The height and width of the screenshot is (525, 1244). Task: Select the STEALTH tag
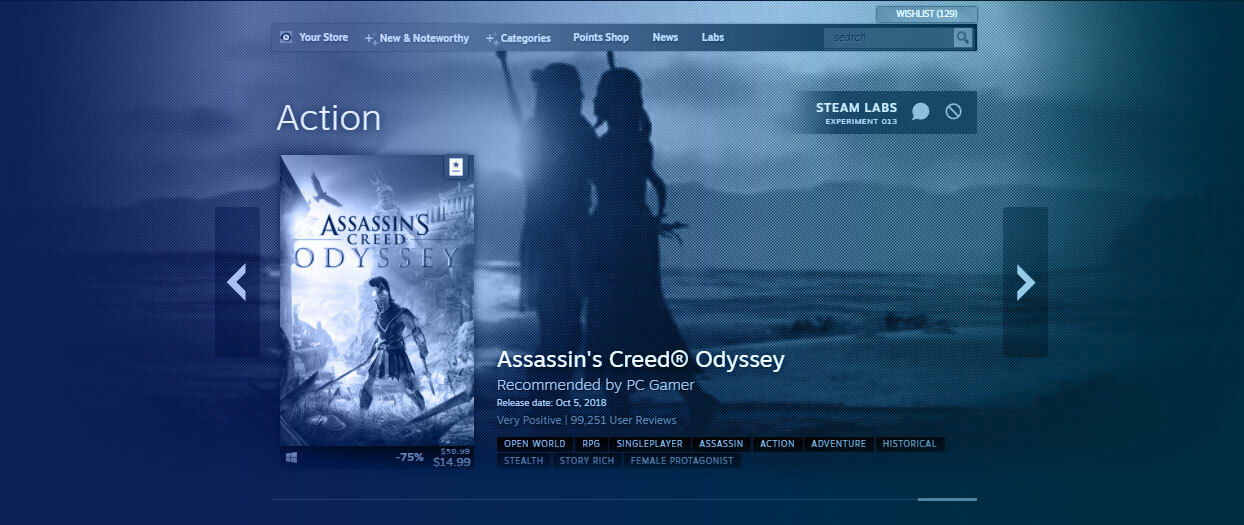(524, 461)
